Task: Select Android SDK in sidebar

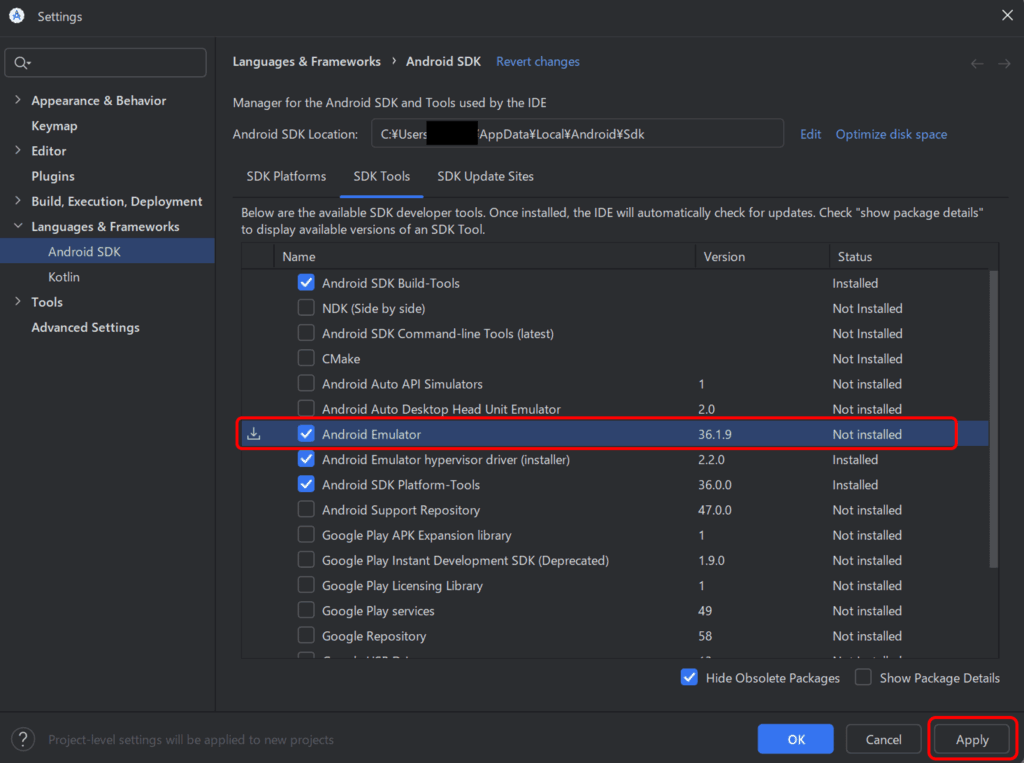Action: pyautogui.click(x=107, y=252)
